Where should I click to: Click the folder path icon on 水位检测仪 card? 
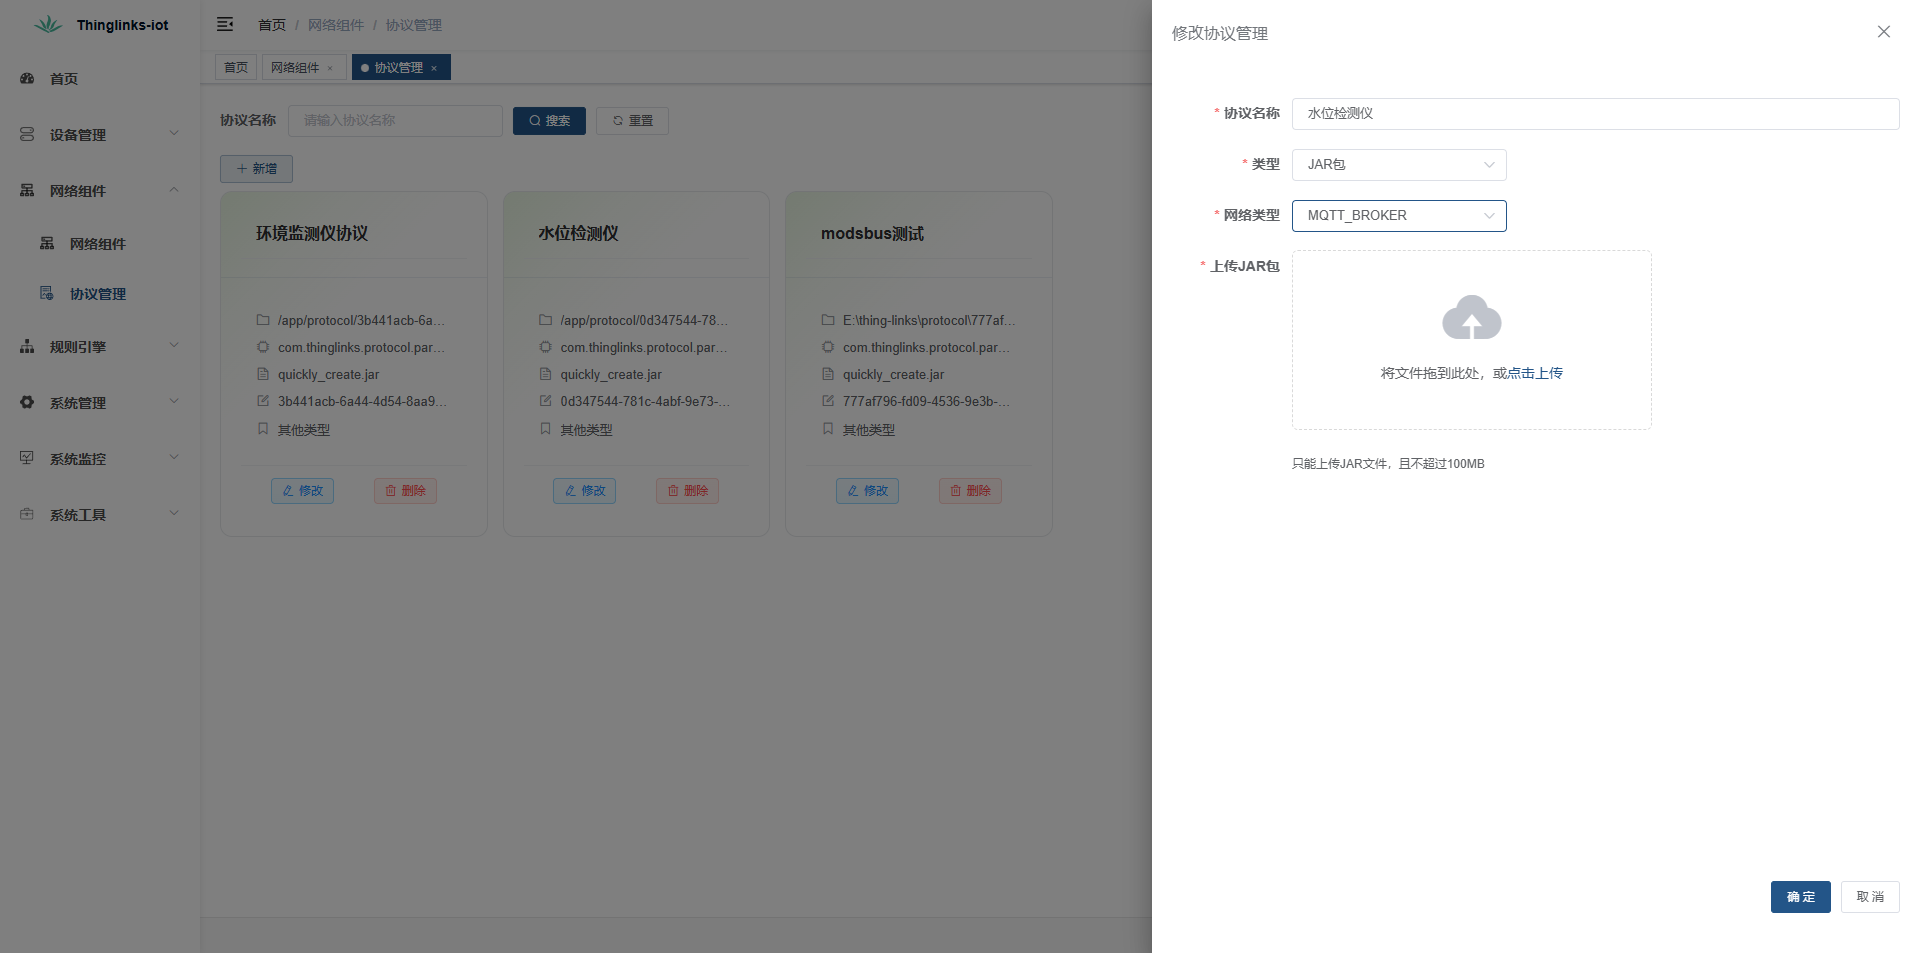[545, 320]
